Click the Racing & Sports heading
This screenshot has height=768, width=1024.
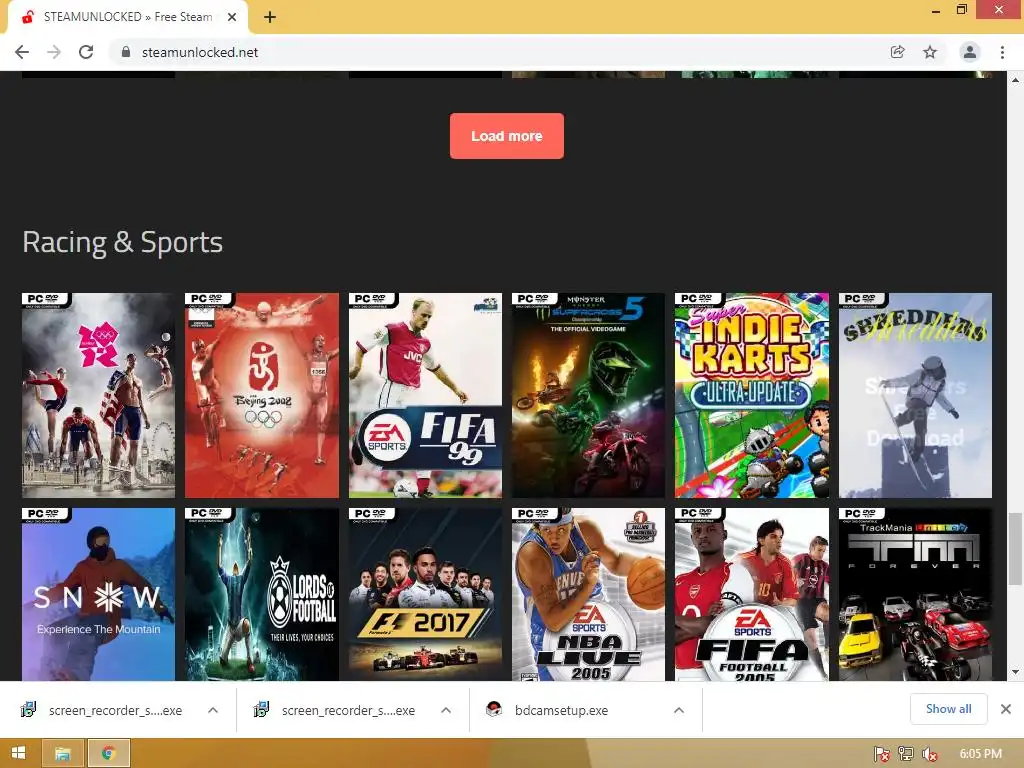coord(123,242)
